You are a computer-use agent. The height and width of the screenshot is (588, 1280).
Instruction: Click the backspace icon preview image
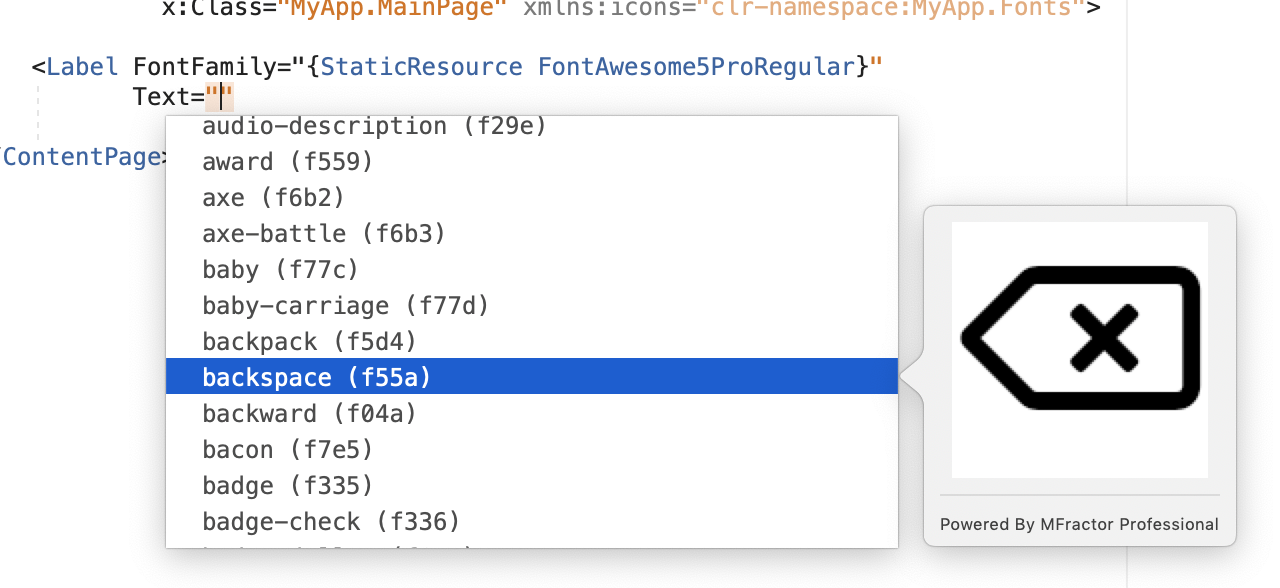1080,350
